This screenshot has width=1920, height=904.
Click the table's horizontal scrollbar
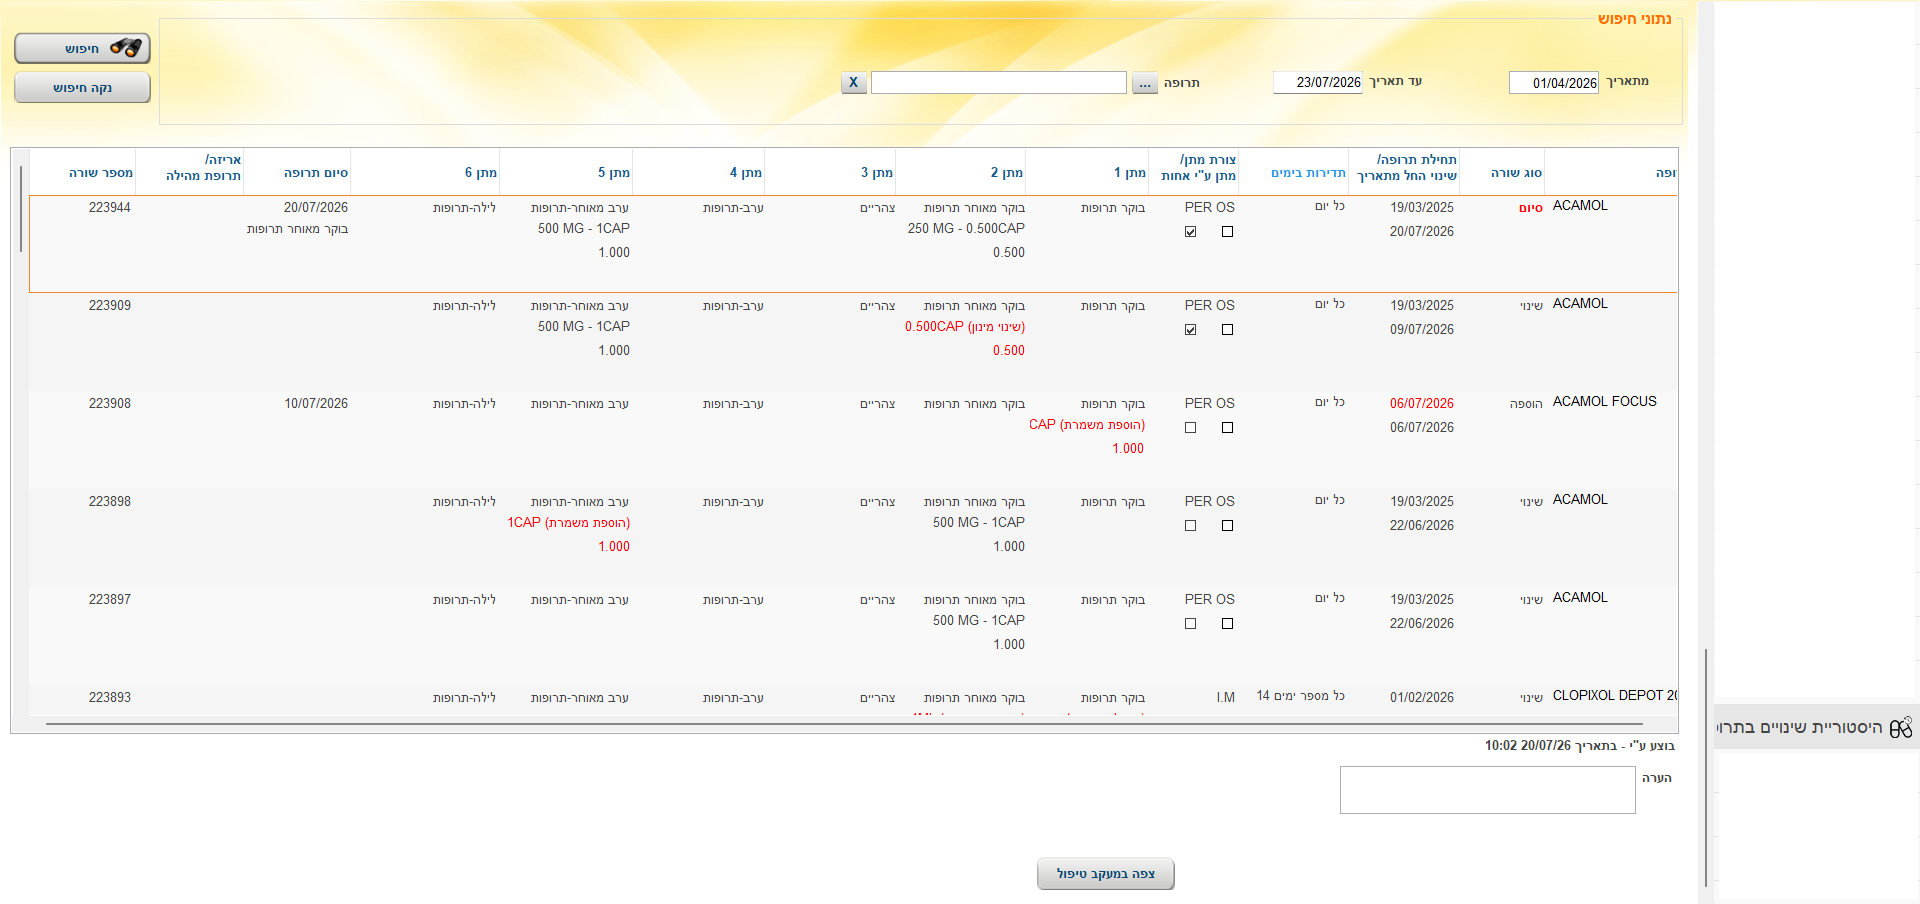pos(843,723)
